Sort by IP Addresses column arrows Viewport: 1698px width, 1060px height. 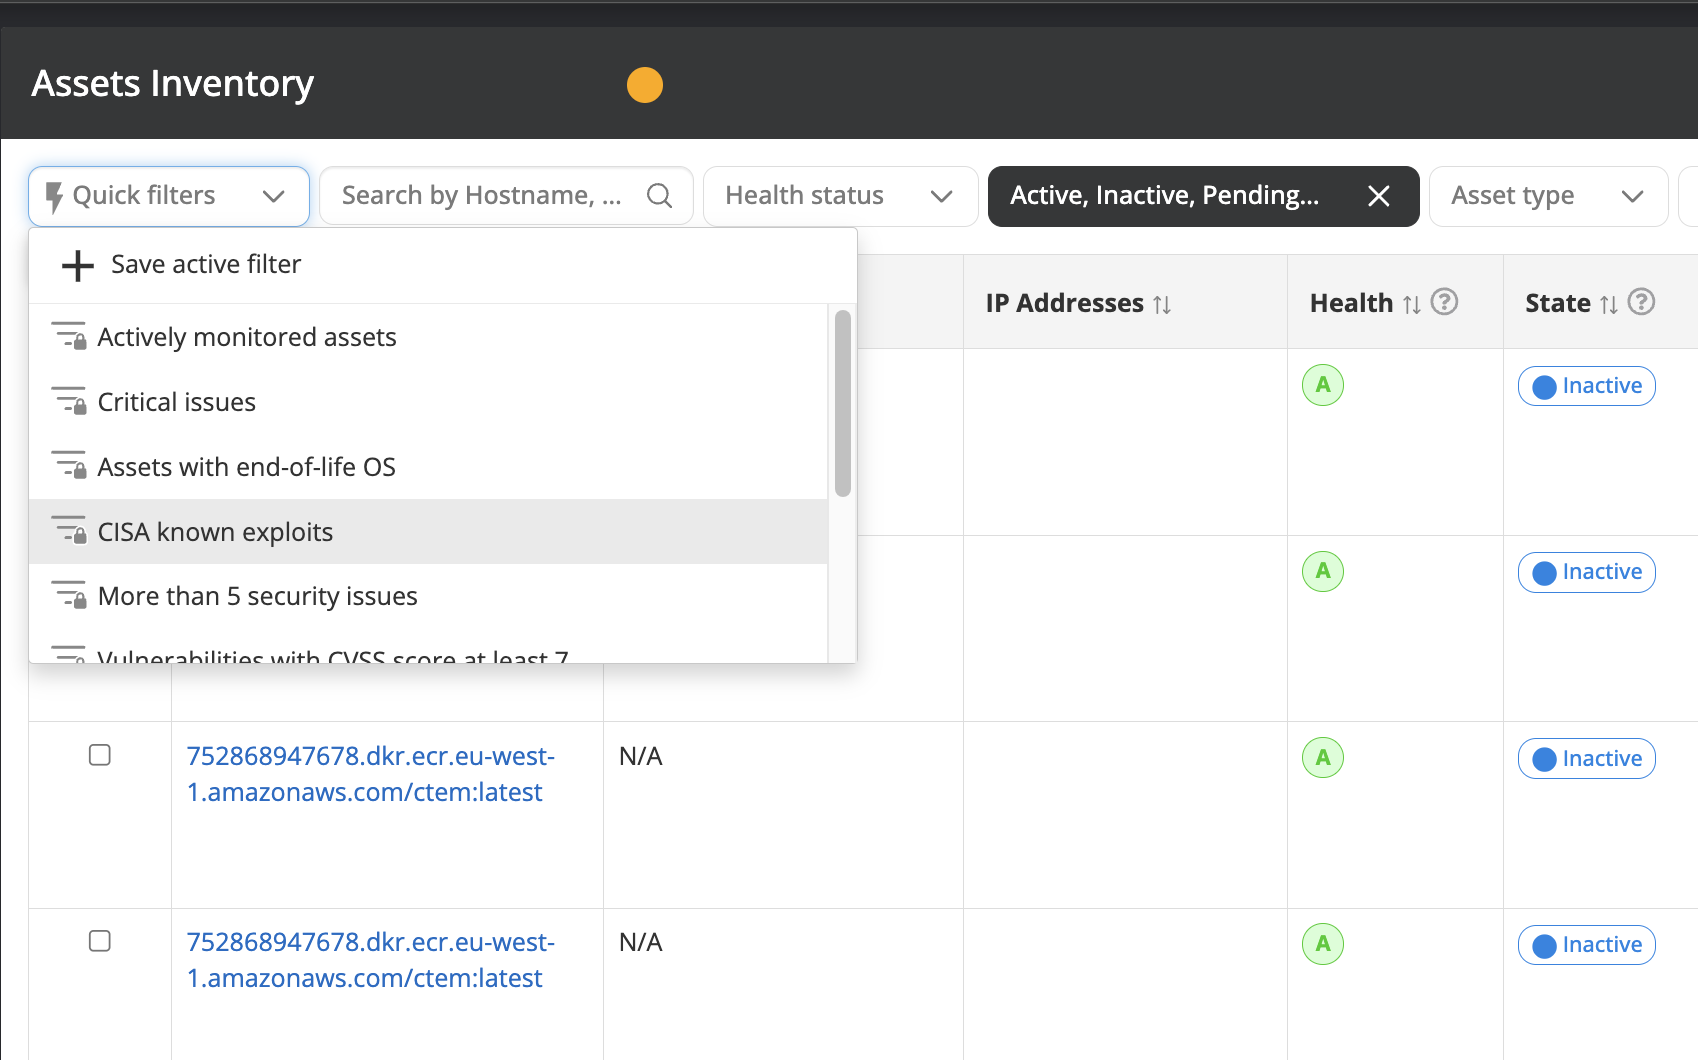pyautogui.click(x=1162, y=304)
